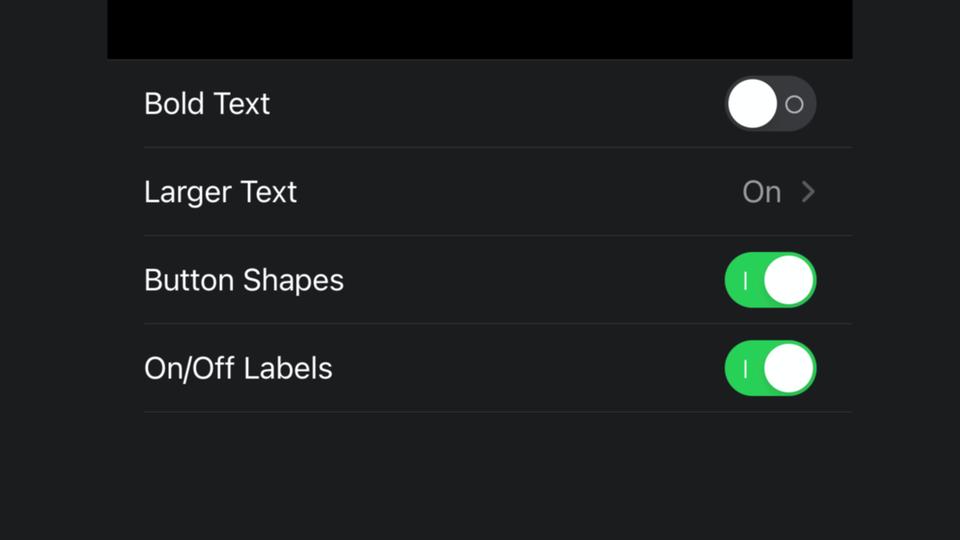The width and height of the screenshot is (960, 540).
Task: Tap the white knob of On/Off Labels switch
Action: [x=789, y=368]
